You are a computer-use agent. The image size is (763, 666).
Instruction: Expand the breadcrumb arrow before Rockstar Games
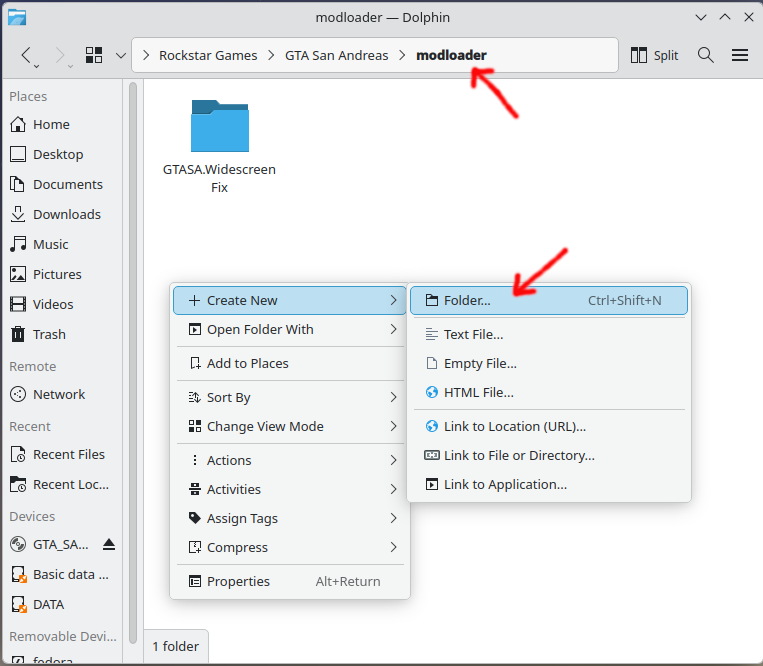point(145,55)
